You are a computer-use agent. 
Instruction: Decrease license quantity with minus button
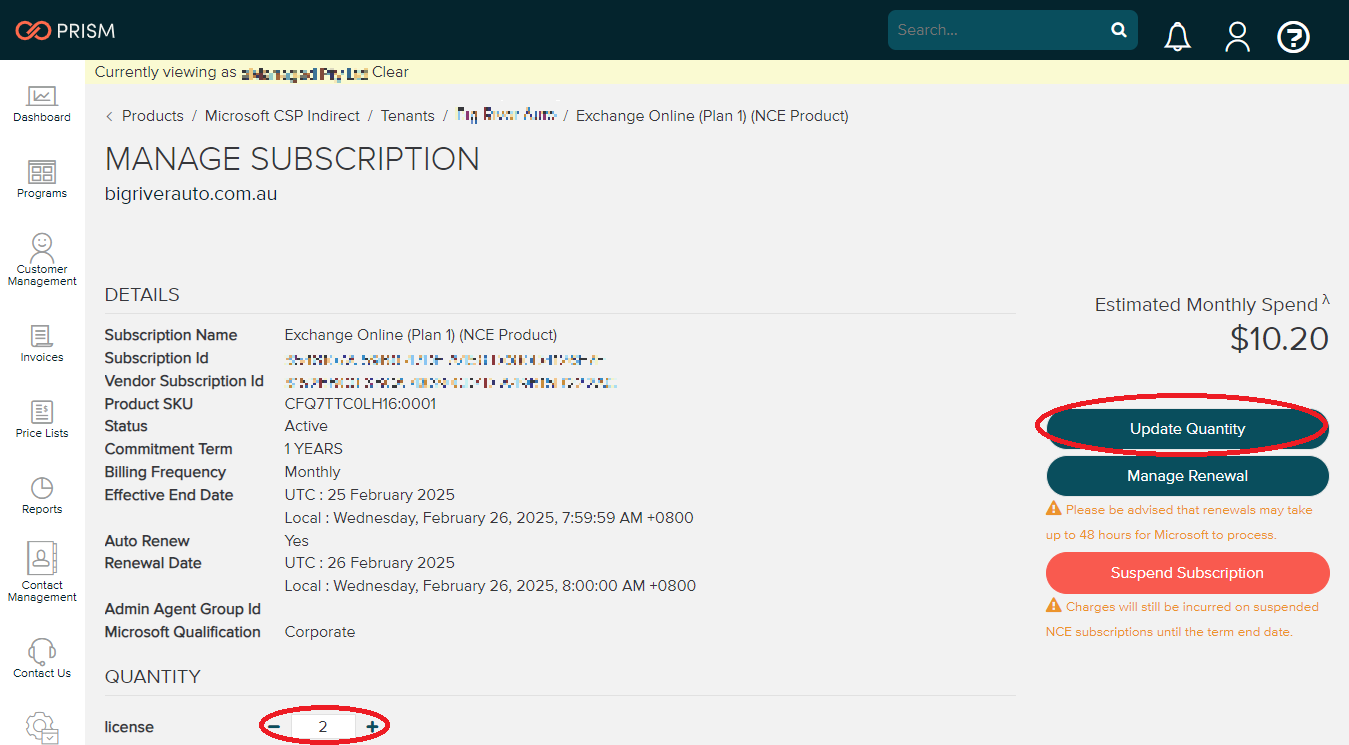pyautogui.click(x=274, y=727)
